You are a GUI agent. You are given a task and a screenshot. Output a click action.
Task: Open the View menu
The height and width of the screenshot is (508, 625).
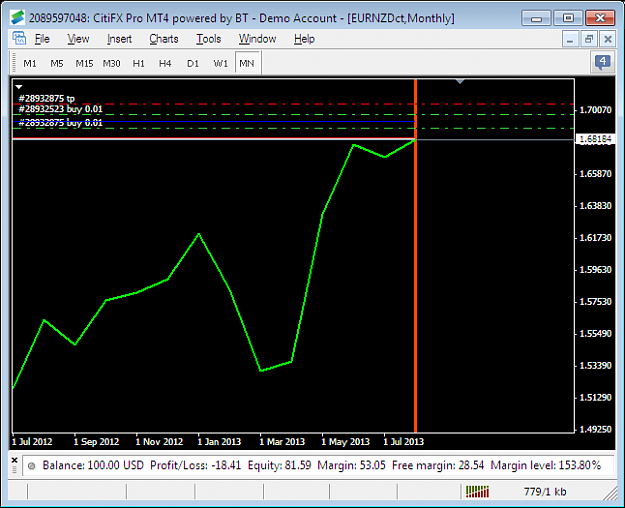point(78,39)
